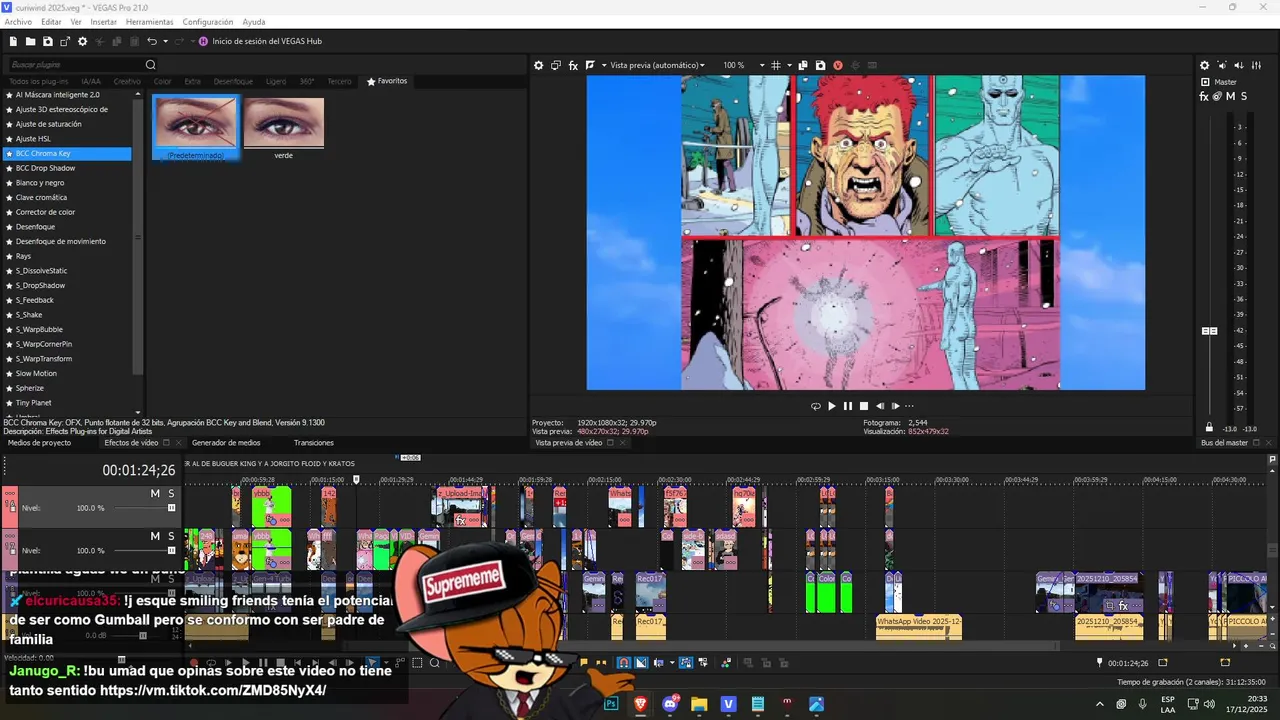Open the Configuración menu
The image size is (1280, 720).
pyautogui.click(x=208, y=22)
